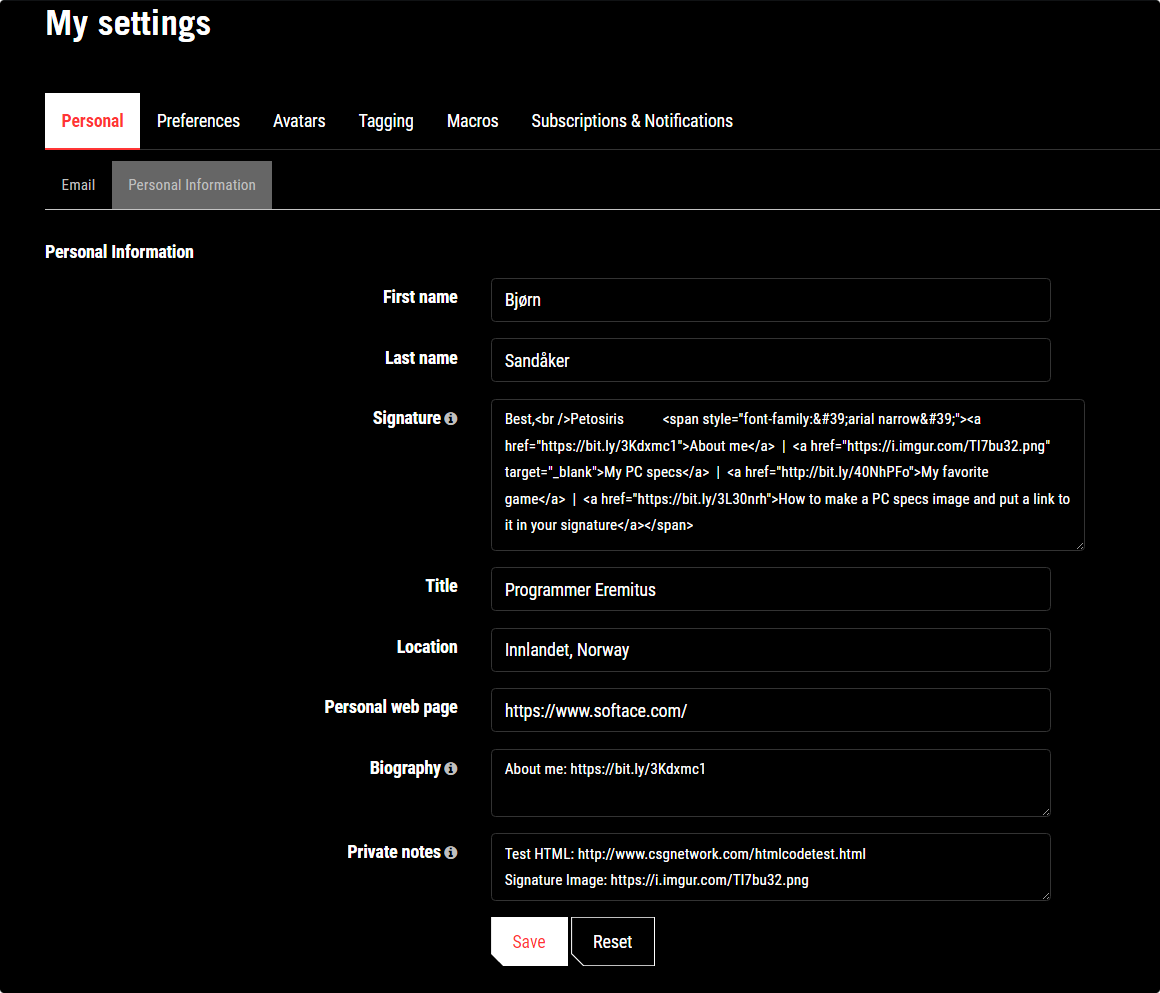Select the Location field with Innlandet, Norway
The width and height of the screenshot is (1160, 993).
pyautogui.click(x=770, y=650)
